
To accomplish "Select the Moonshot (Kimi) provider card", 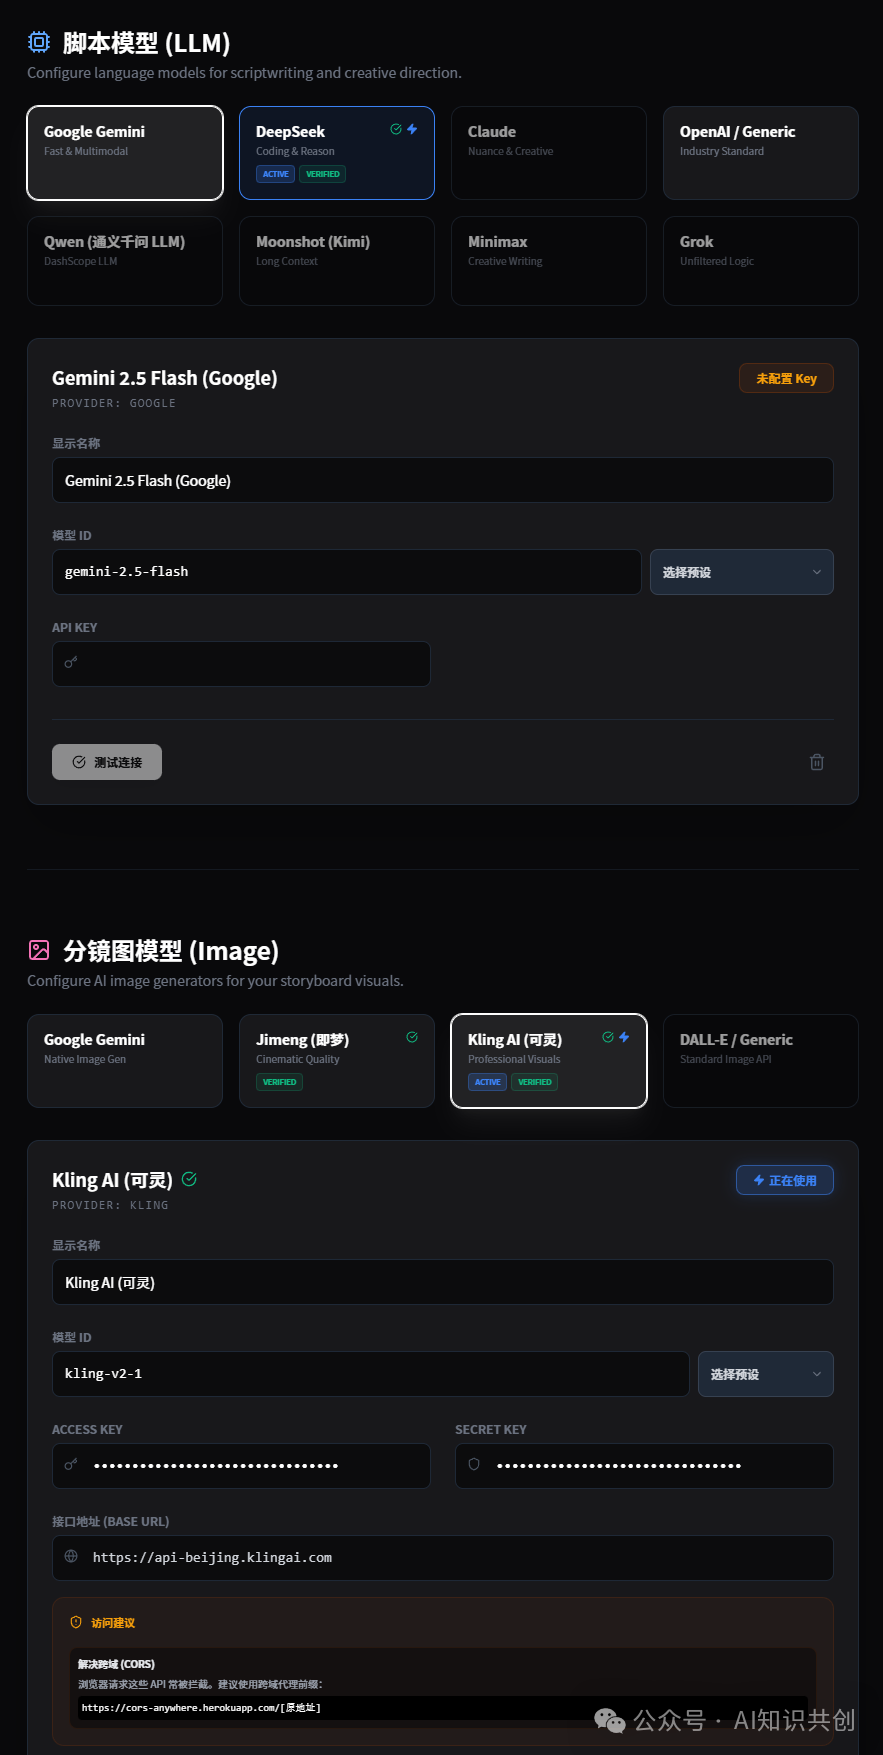I will point(337,261).
